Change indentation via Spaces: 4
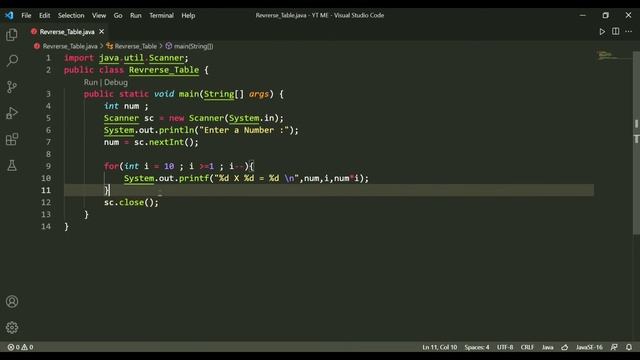 click(x=477, y=347)
